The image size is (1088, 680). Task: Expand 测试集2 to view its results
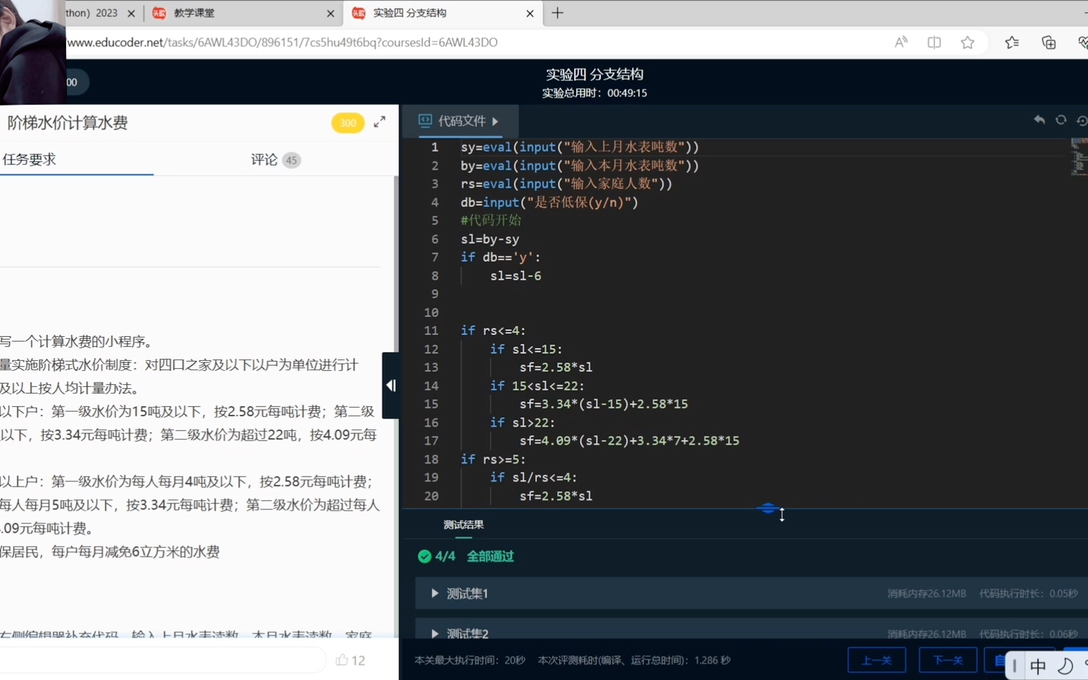[462, 633]
